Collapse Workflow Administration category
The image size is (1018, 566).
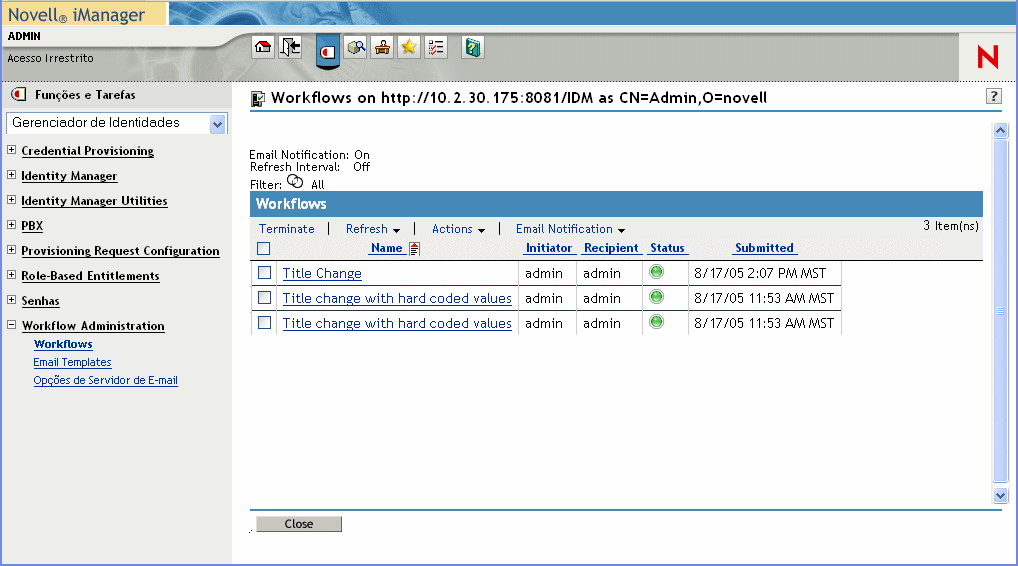coord(11,325)
